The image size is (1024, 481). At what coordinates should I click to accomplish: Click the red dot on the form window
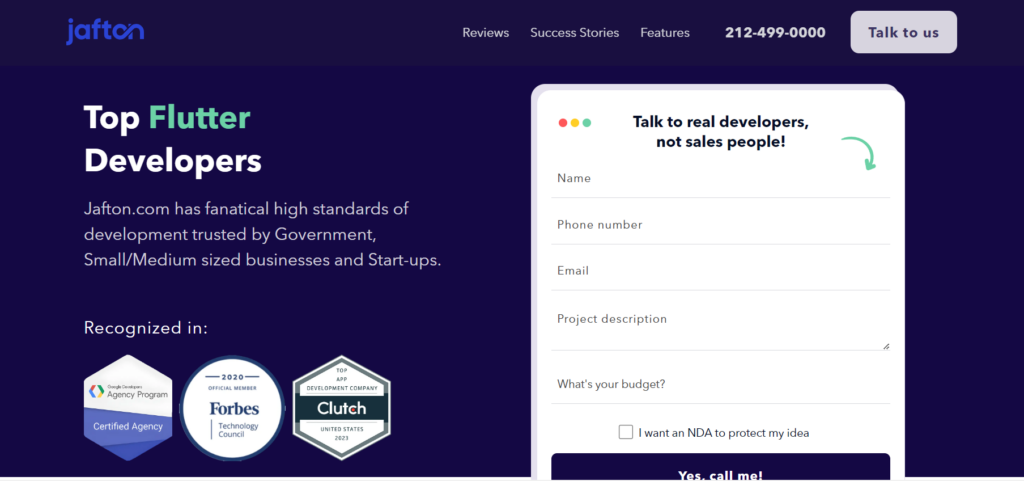click(563, 123)
